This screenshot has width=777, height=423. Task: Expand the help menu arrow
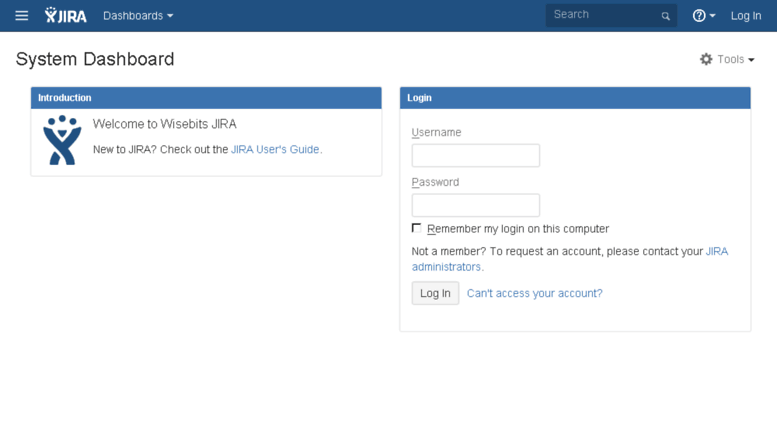[713, 16]
